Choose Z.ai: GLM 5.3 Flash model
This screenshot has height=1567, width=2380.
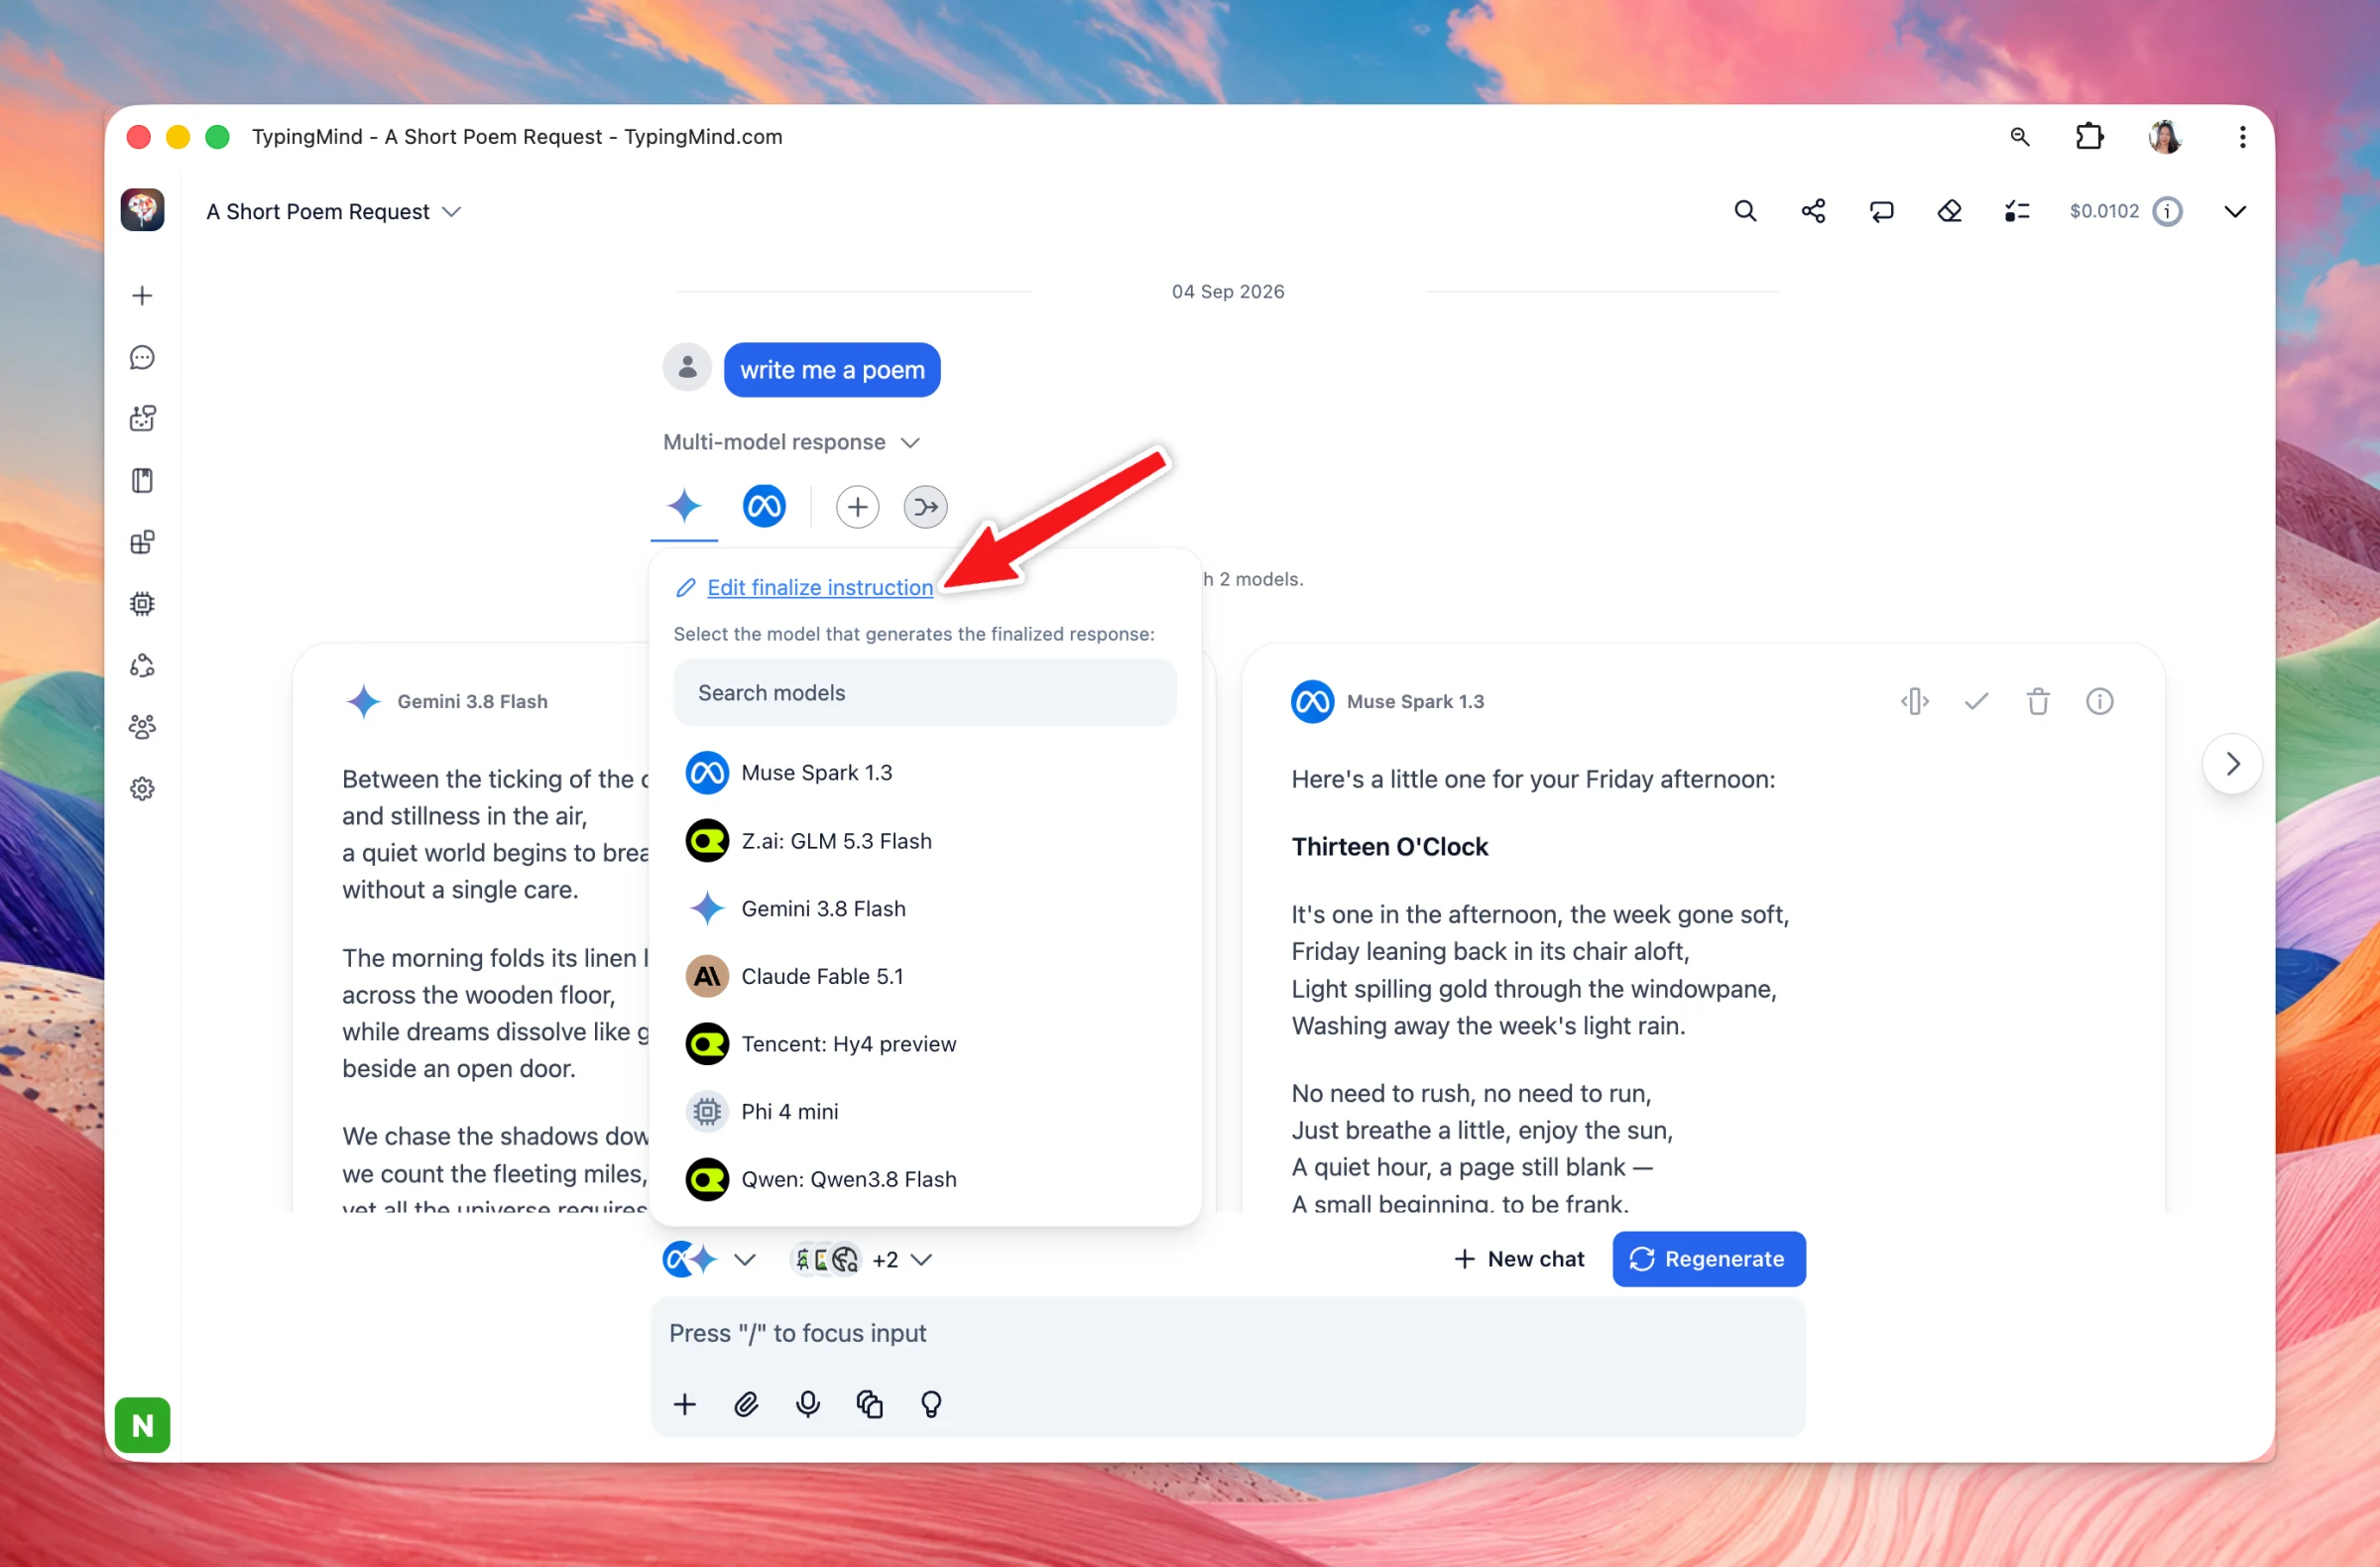[924, 841]
